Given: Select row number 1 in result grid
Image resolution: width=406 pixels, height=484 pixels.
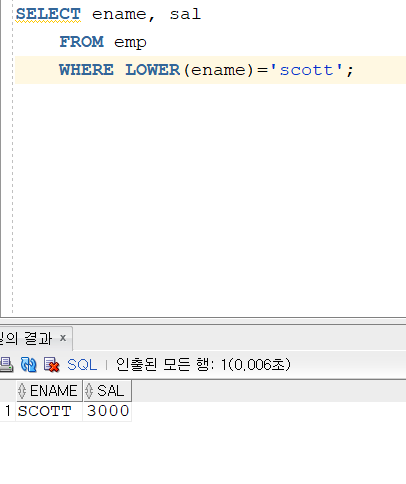Looking at the screenshot, I should coord(8,411).
